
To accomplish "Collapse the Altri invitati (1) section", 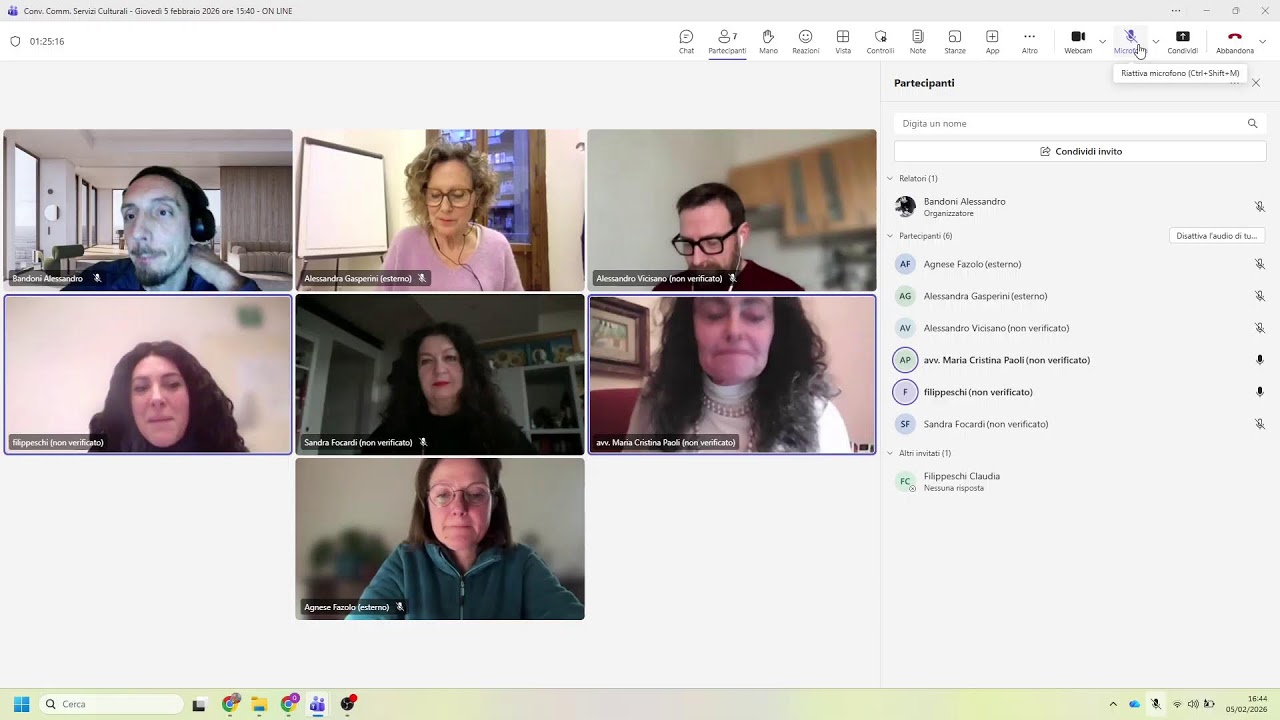I will (x=890, y=453).
